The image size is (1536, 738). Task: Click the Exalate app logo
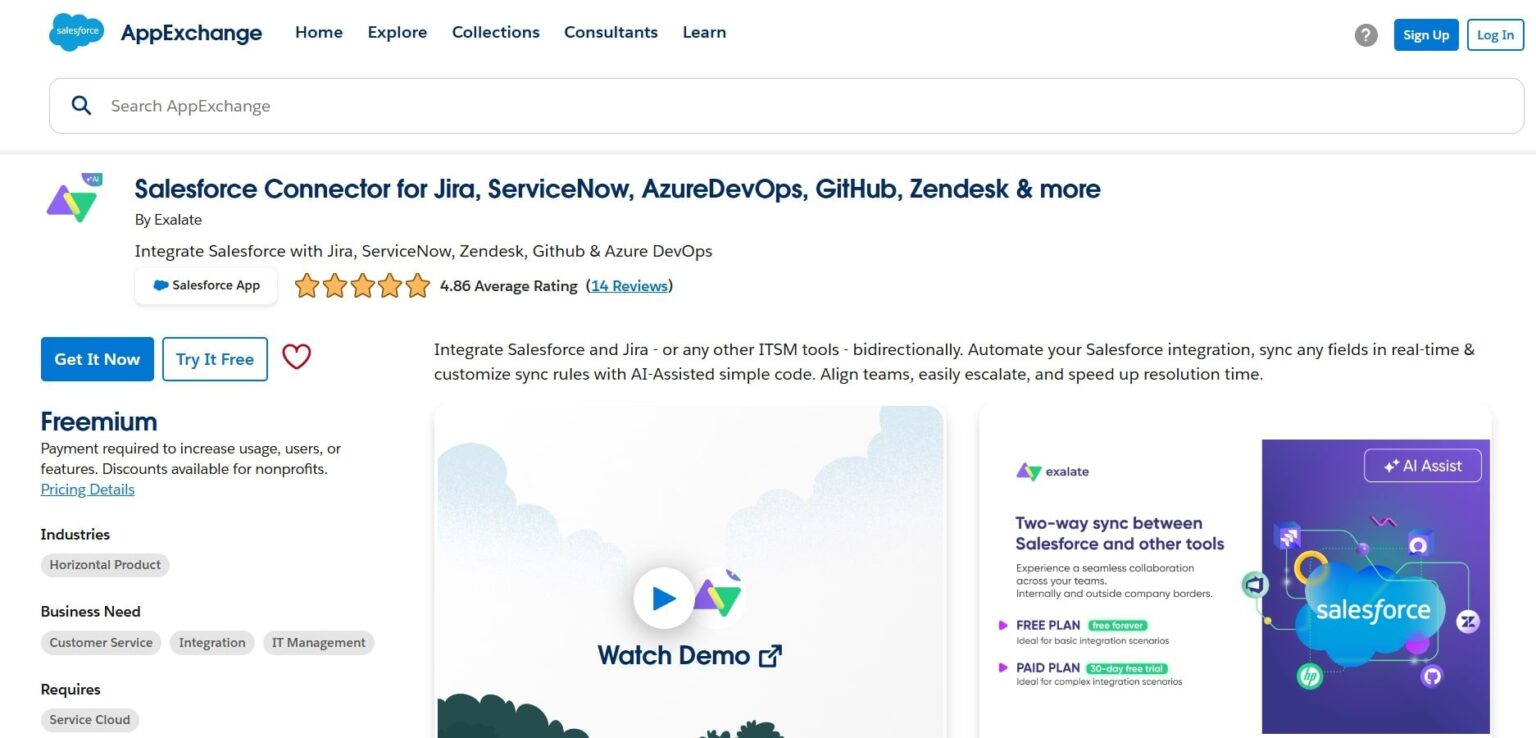point(73,198)
